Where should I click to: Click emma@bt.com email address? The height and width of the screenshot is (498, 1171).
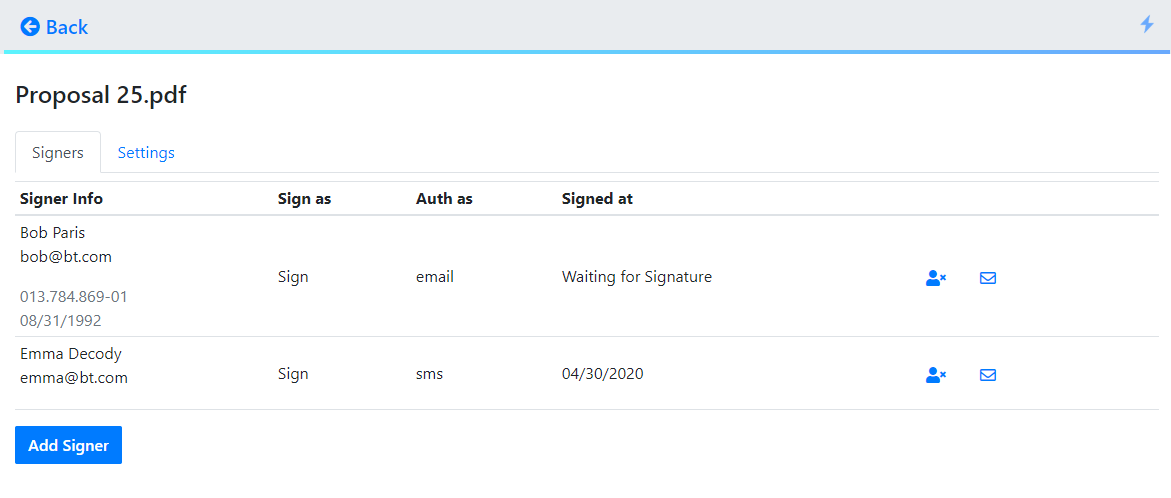[74, 378]
